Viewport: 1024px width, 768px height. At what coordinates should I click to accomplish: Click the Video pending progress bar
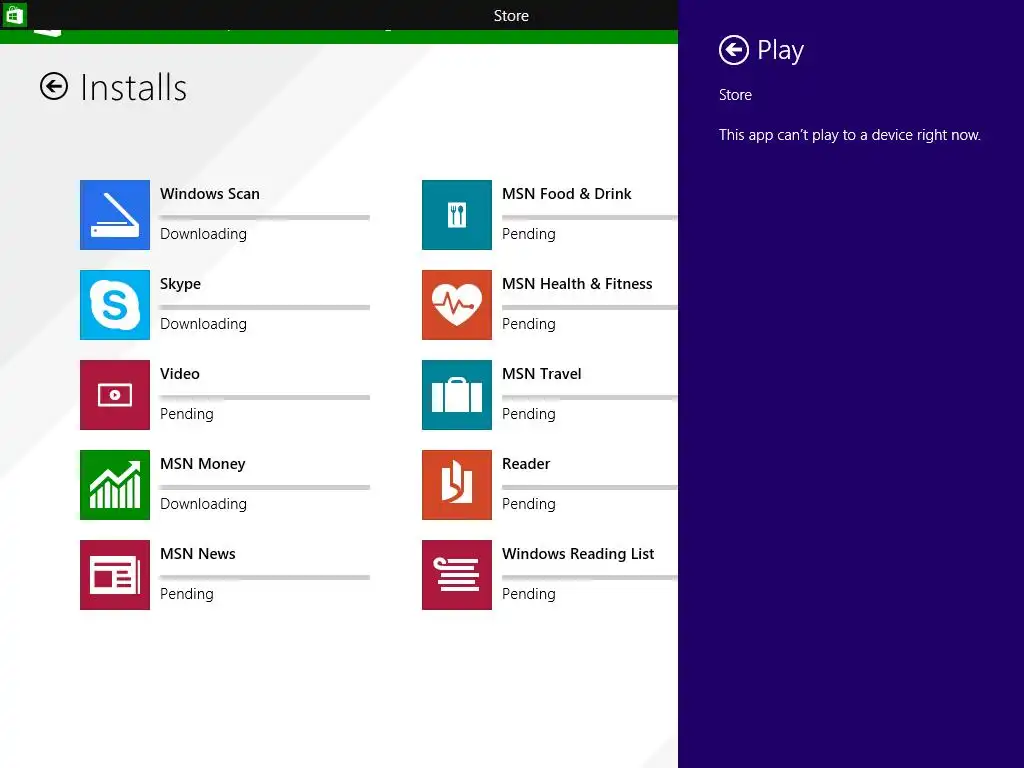(x=264, y=397)
